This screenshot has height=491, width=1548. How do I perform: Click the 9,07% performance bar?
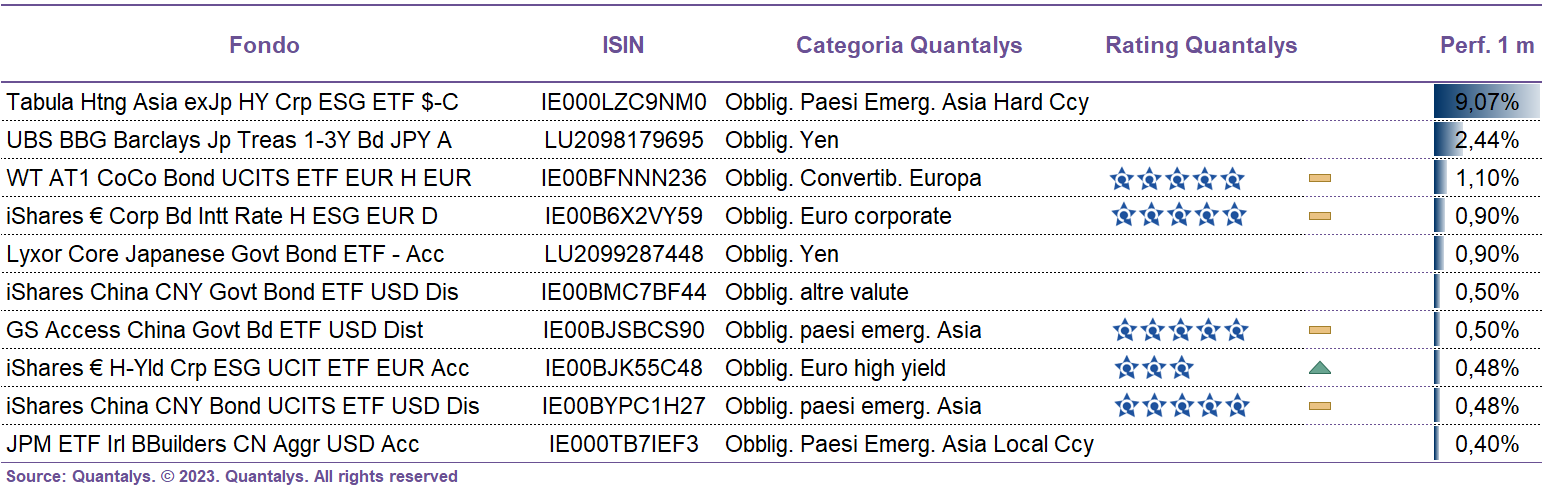[x=1485, y=102]
